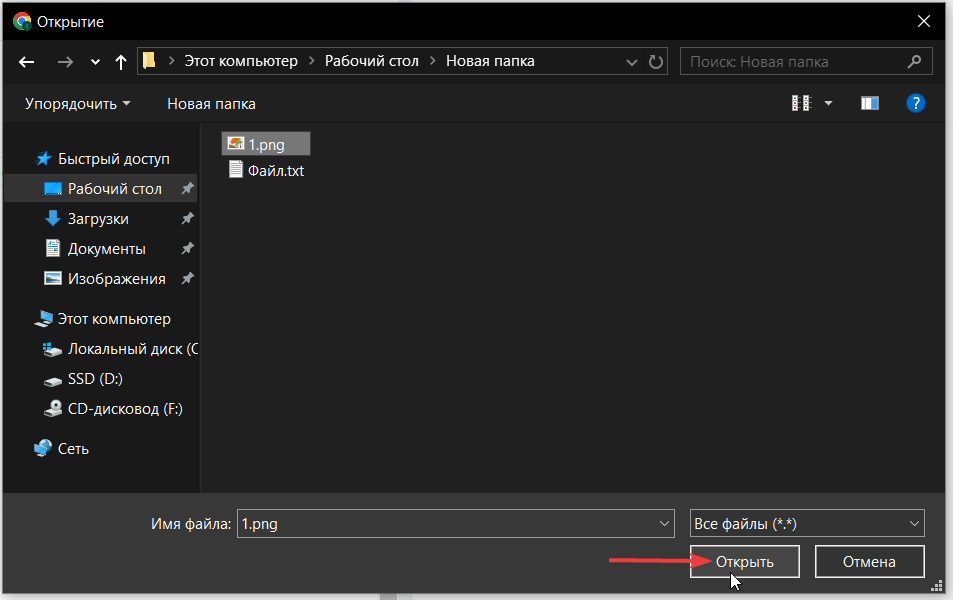The width and height of the screenshot is (953, 600).
Task: Refresh the current folder view
Action: click(655, 61)
